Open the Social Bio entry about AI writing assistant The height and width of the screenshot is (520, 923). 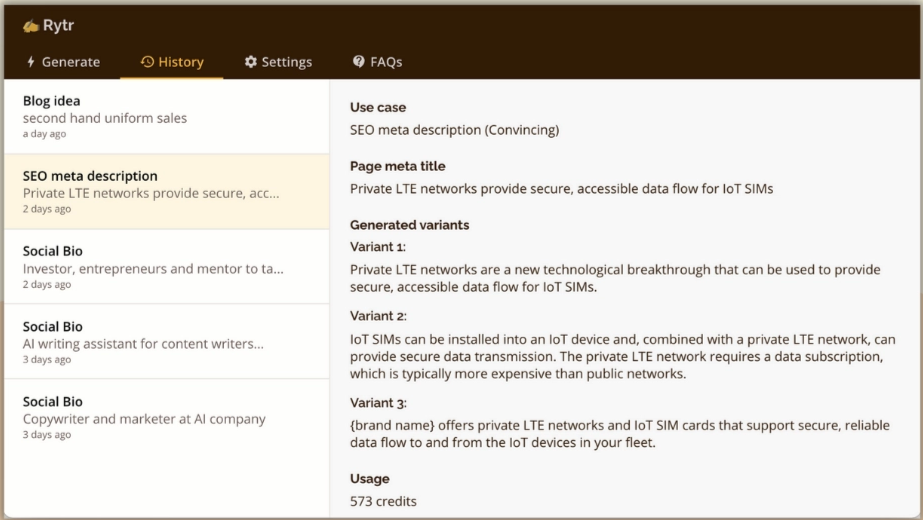(167, 342)
